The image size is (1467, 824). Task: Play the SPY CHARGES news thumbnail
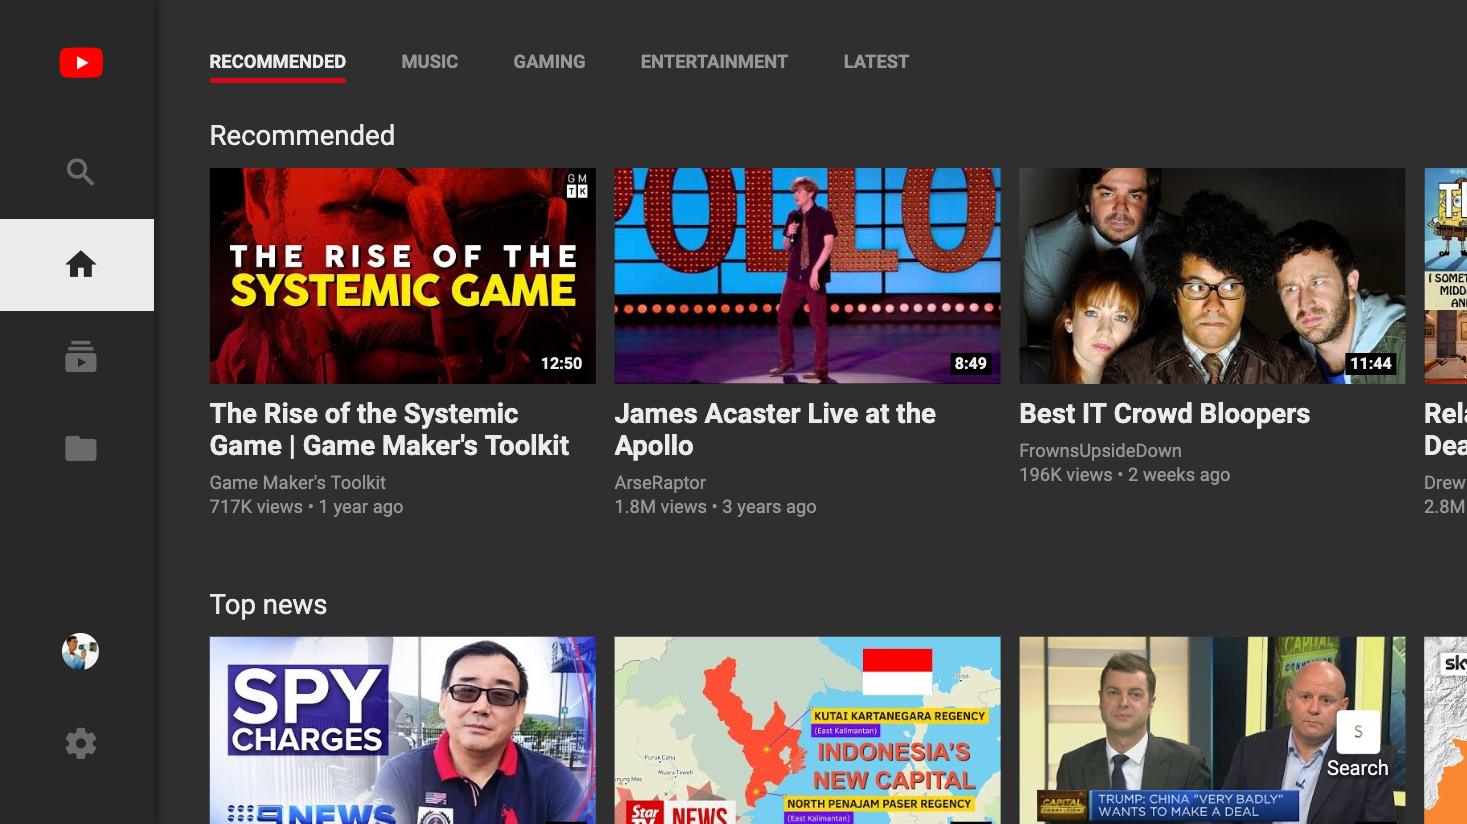(402, 730)
